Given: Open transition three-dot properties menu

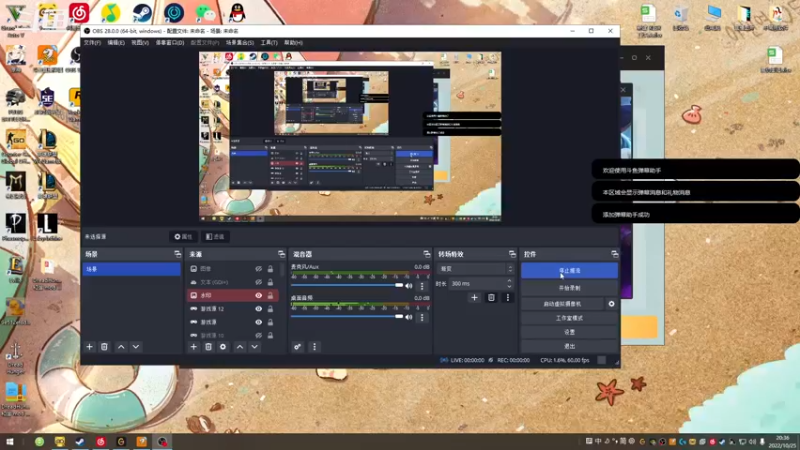Looking at the screenshot, I should click(x=508, y=297).
